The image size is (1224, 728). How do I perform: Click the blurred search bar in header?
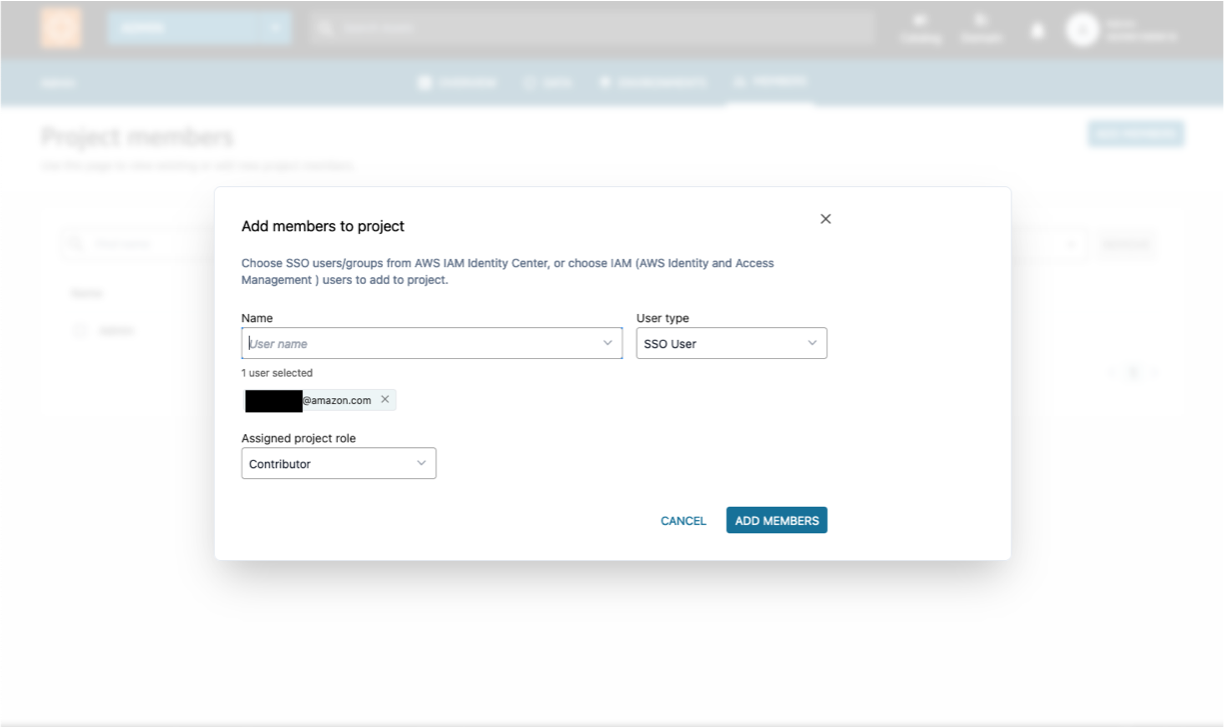click(592, 29)
